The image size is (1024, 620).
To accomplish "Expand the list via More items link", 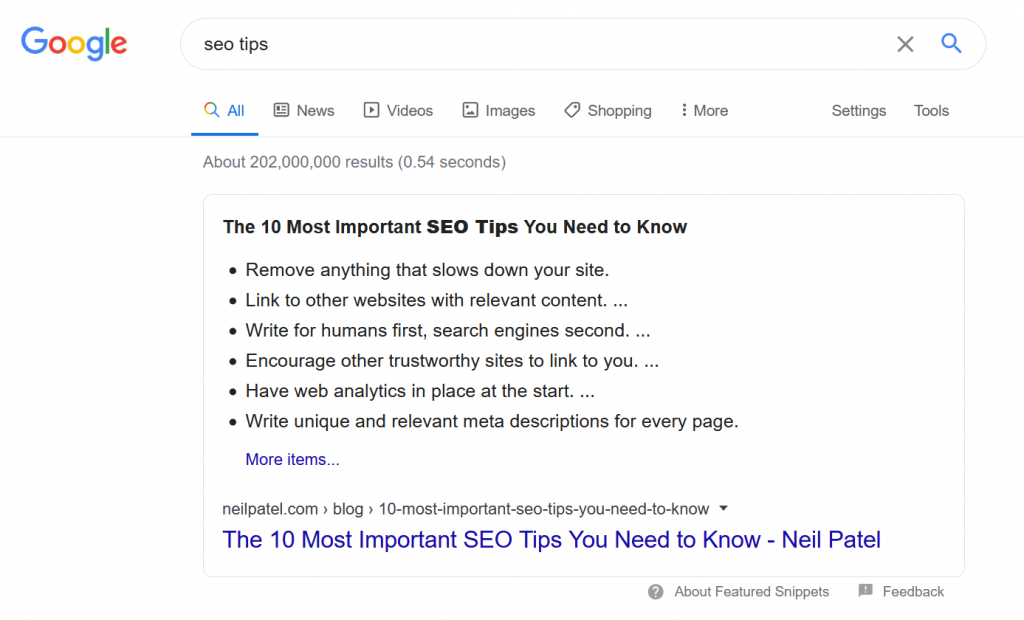I will pos(292,460).
